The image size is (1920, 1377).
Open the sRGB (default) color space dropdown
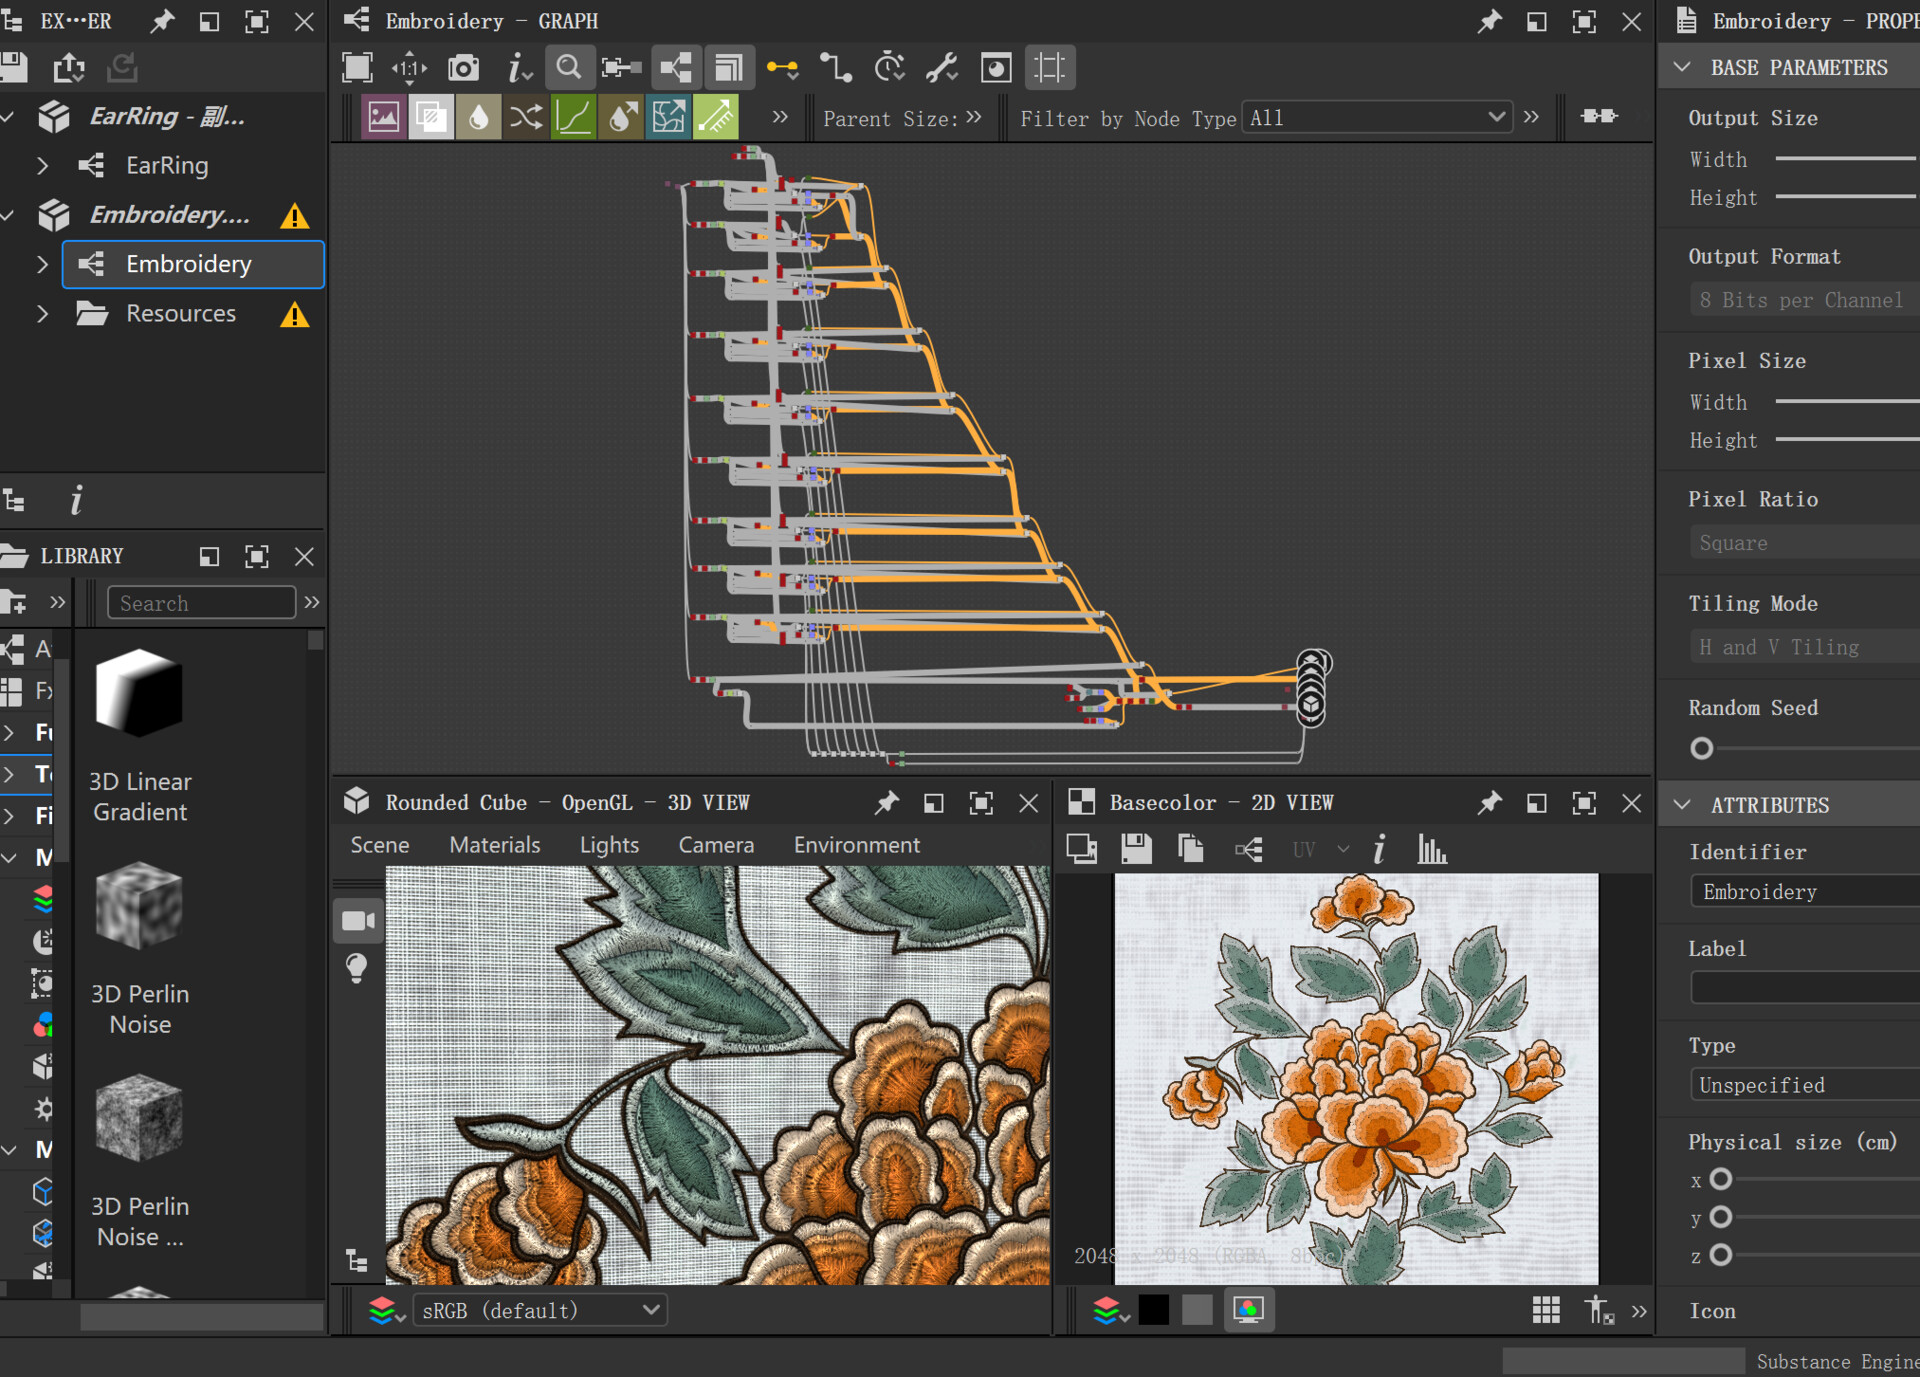point(541,1310)
